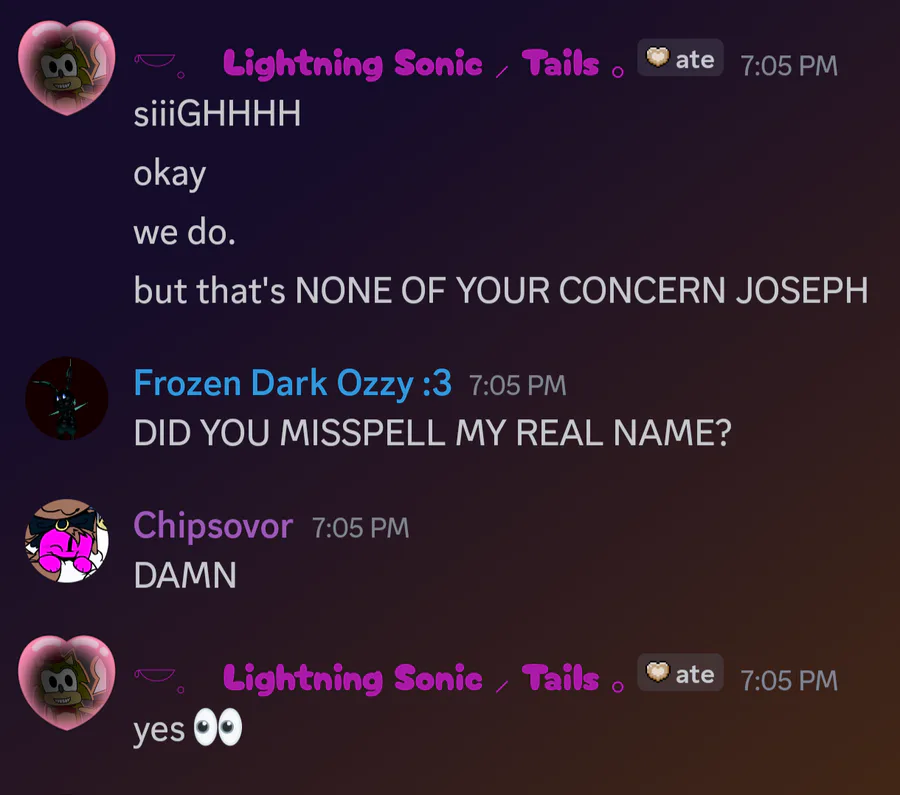This screenshot has height=795, width=900.
Task: Click the 'ate' tag badge on the first message
Action: [680, 58]
